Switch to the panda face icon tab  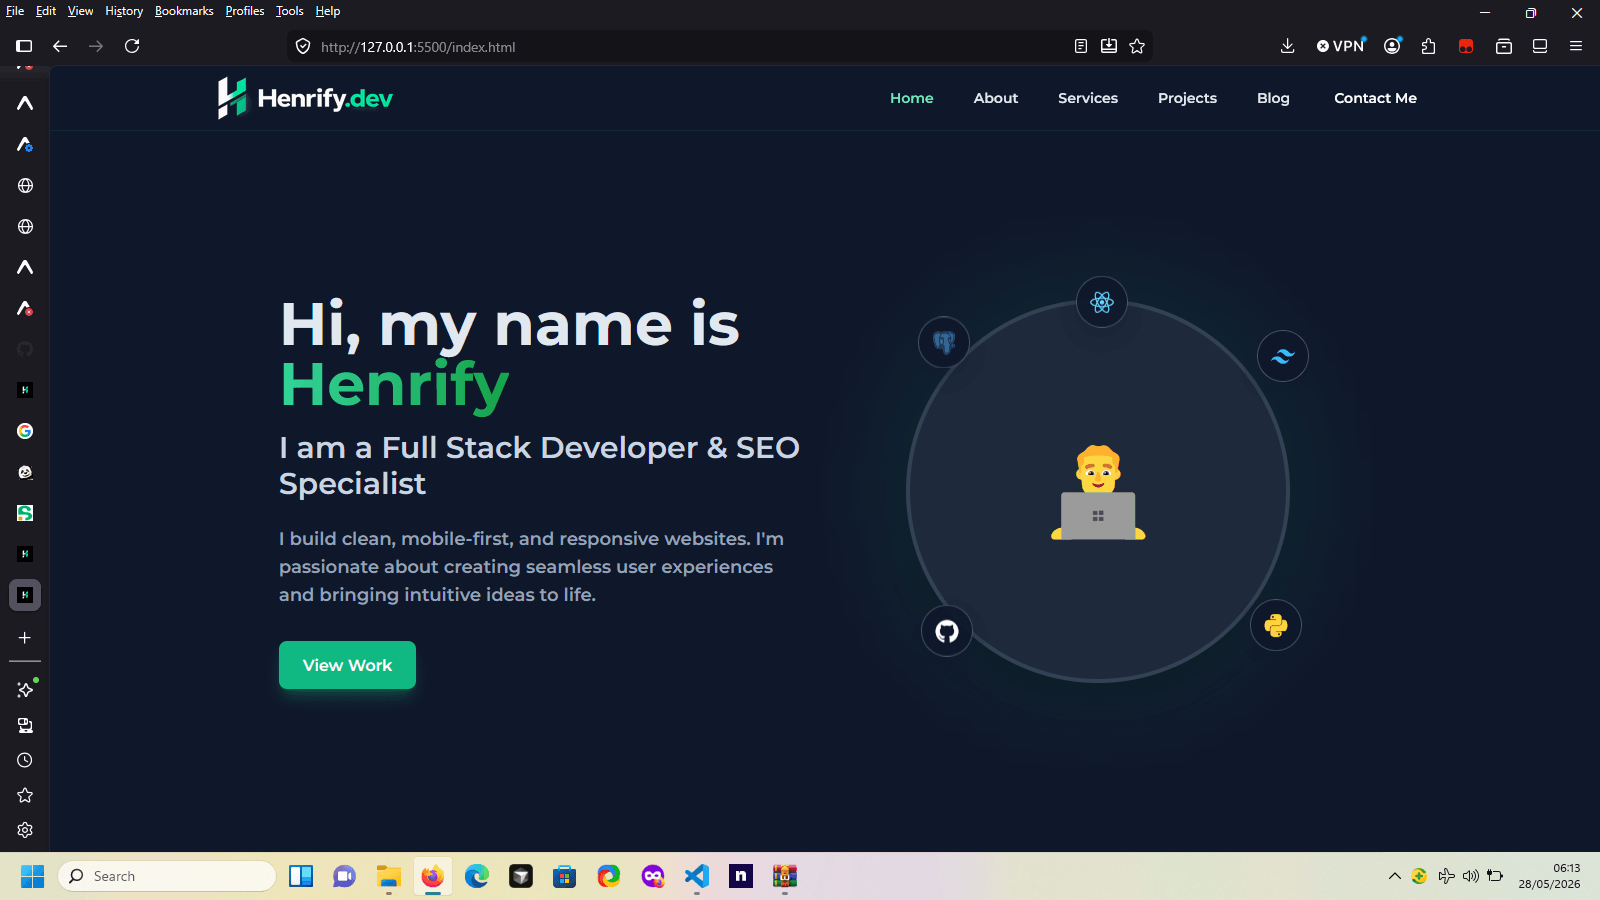25,472
